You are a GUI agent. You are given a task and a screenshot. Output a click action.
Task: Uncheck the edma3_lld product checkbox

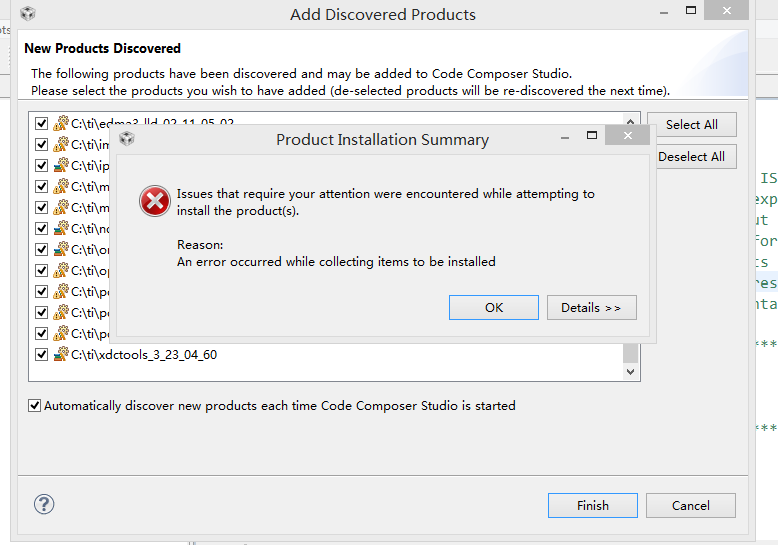[x=41, y=124]
